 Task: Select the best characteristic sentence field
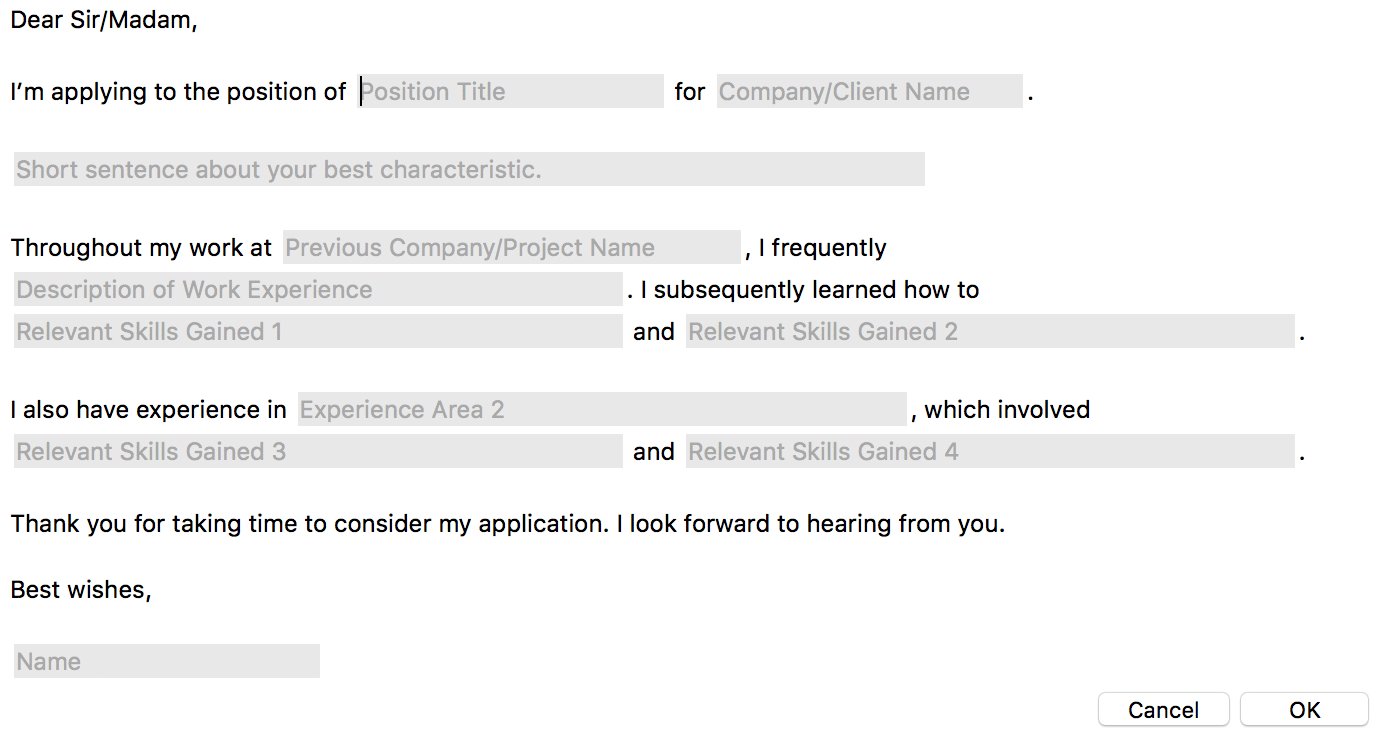[469, 169]
